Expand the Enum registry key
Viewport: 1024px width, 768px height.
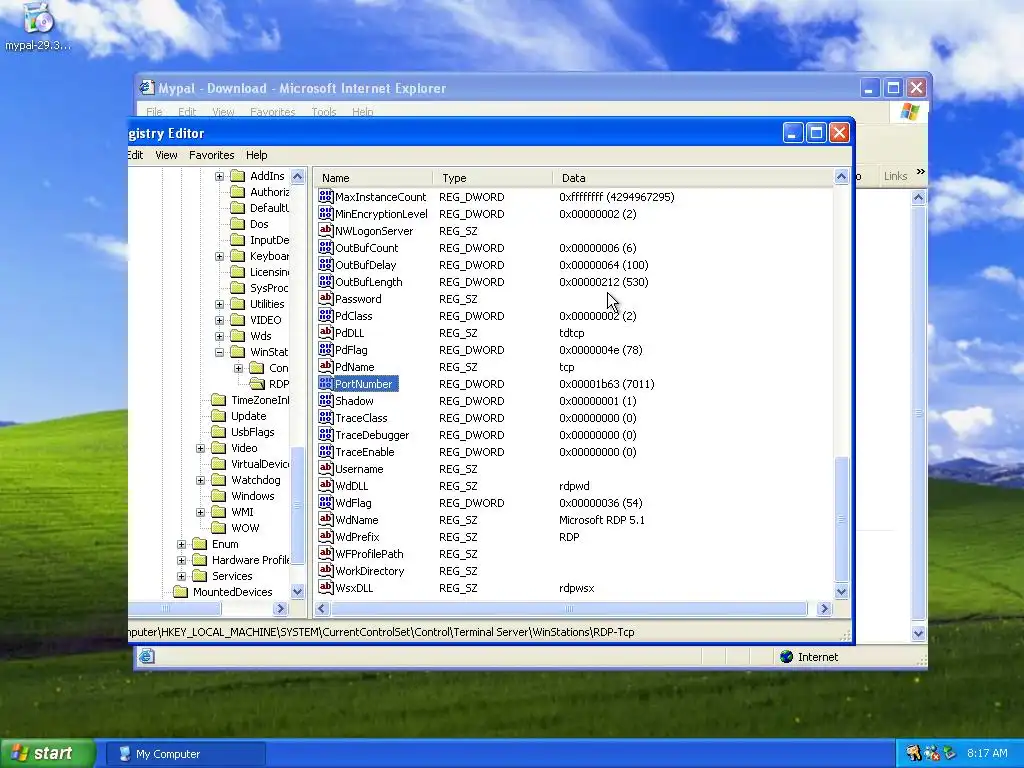pyautogui.click(x=182, y=544)
